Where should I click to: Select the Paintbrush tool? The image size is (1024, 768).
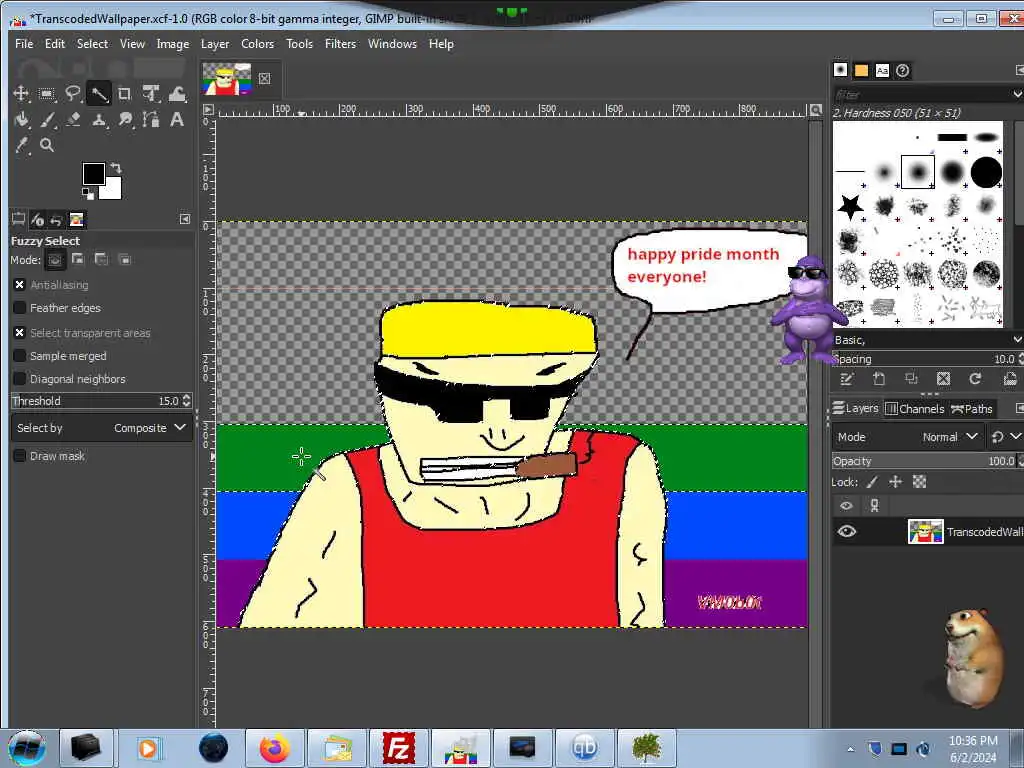point(47,120)
